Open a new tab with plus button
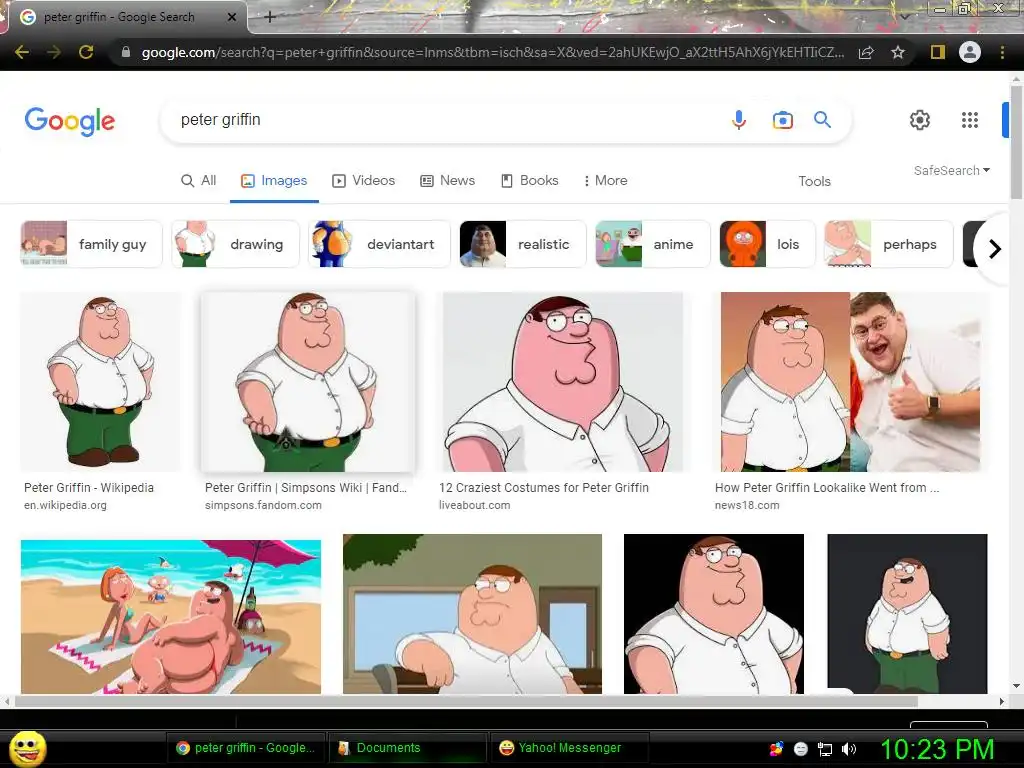Screen dimensions: 1024x768 click(x=270, y=17)
